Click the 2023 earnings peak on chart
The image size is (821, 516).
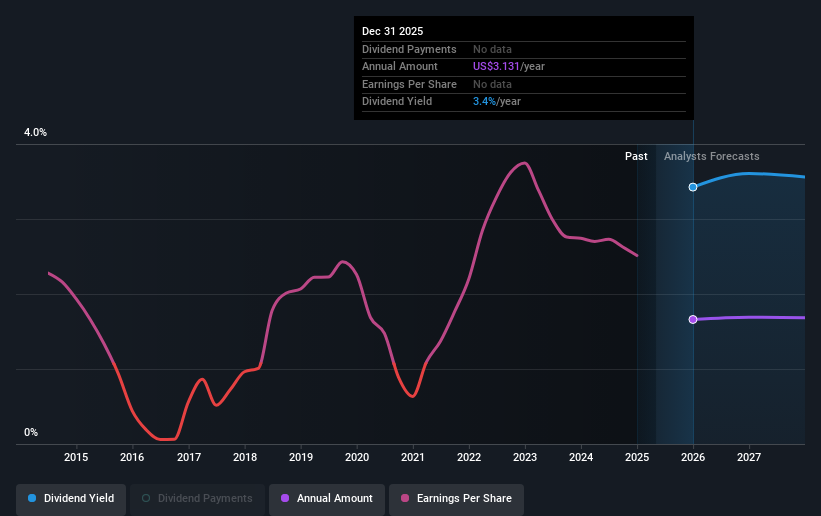tap(524, 163)
